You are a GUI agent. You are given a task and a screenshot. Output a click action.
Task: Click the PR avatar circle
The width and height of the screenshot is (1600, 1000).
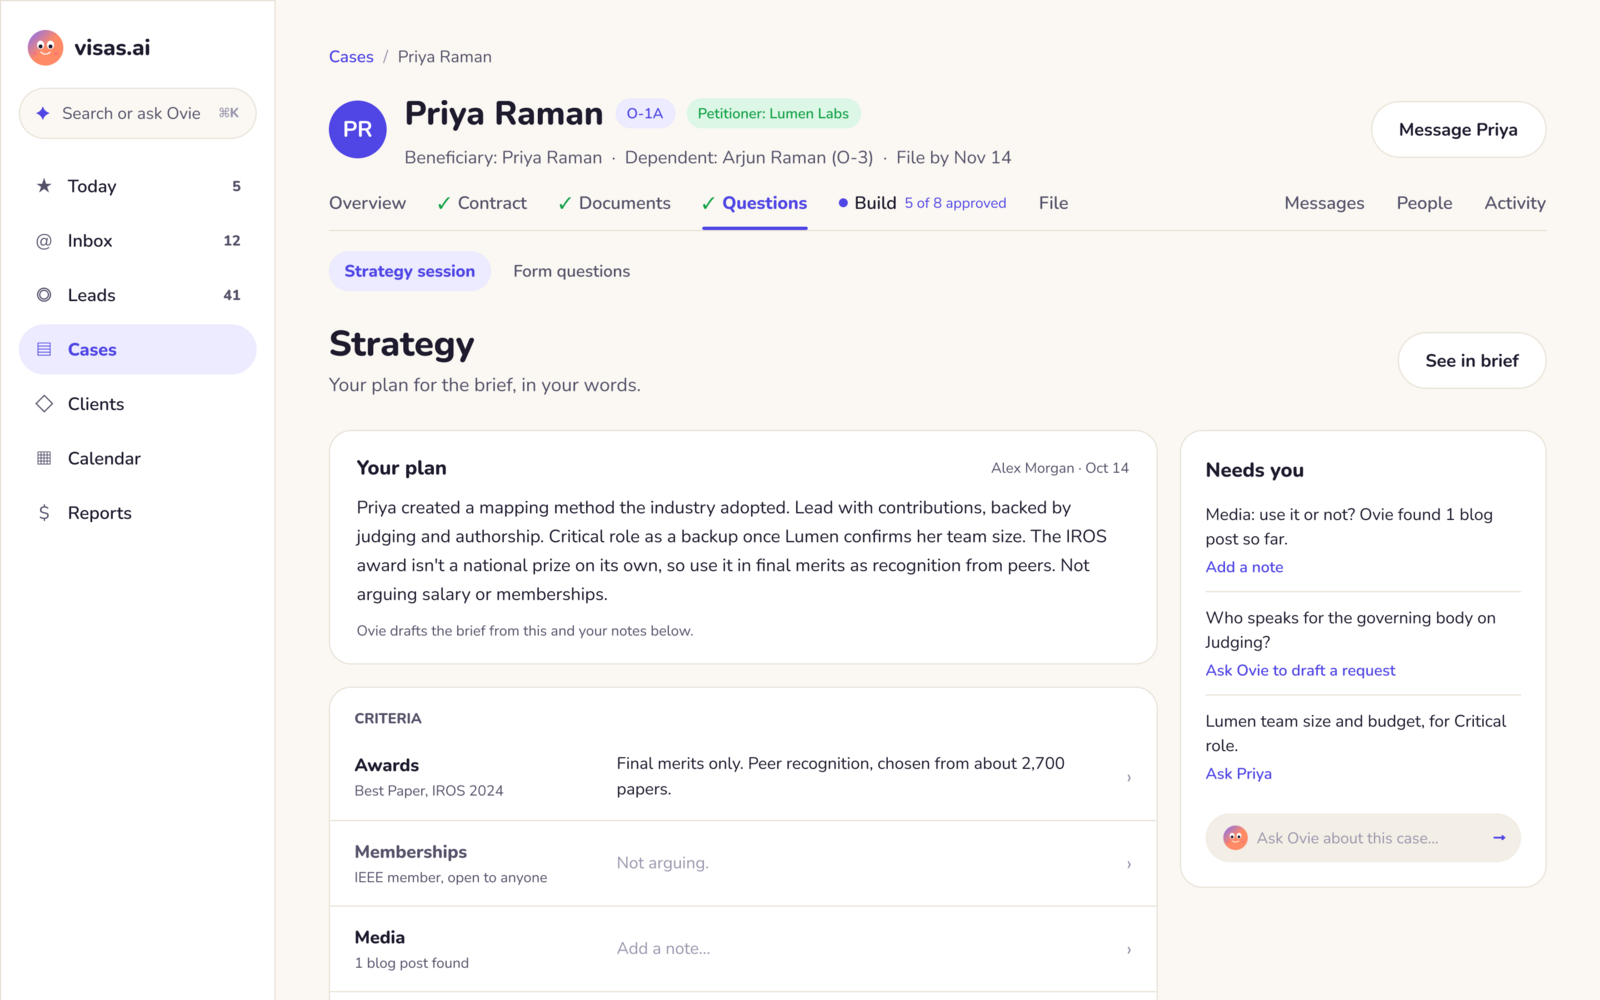[358, 129]
